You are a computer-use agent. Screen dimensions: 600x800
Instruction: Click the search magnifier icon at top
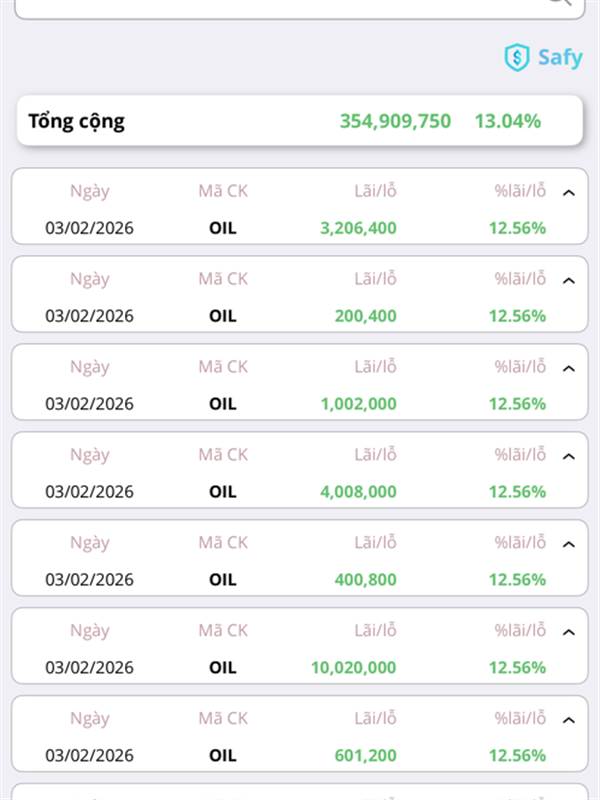tap(560, 2)
